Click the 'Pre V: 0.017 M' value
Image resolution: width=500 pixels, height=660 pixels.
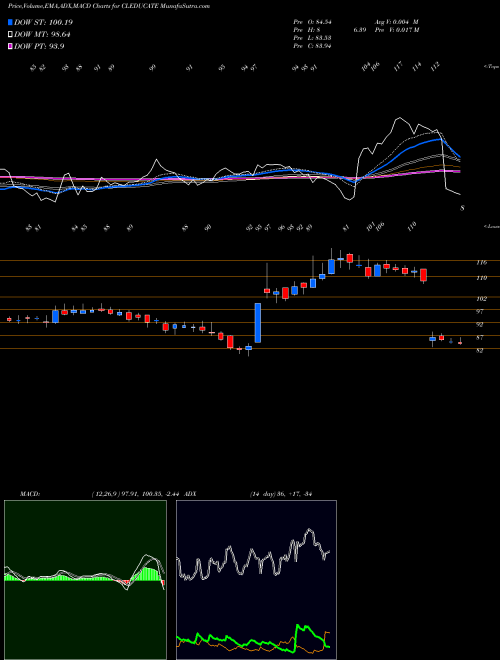pos(396,29)
